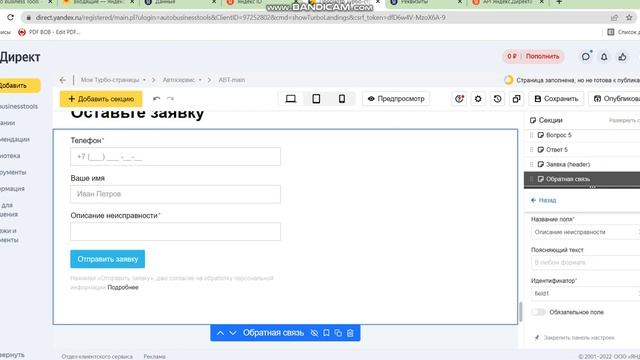Bookmark this page with star icon

coord(629,18)
